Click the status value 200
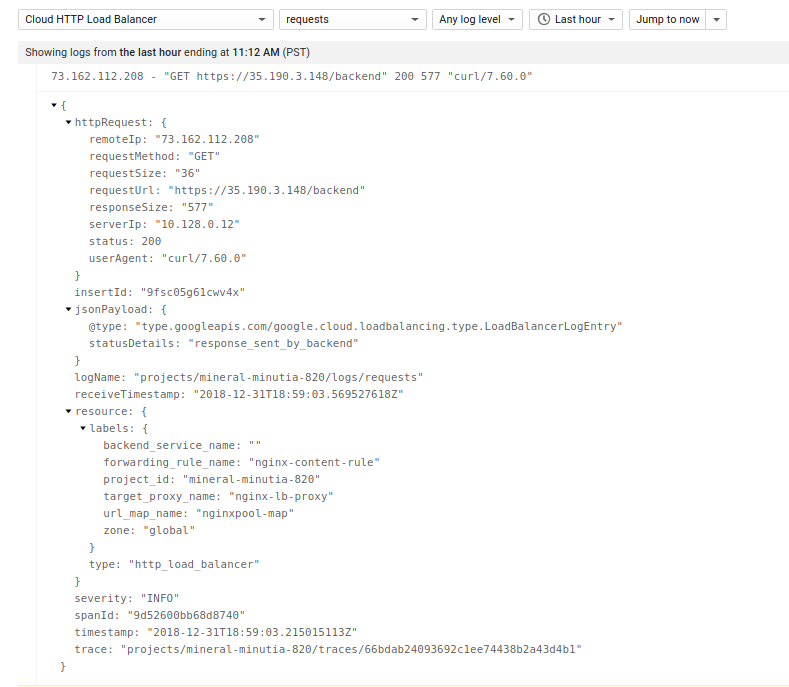The width and height of the screenshot is (789, 687). point(151,242)
